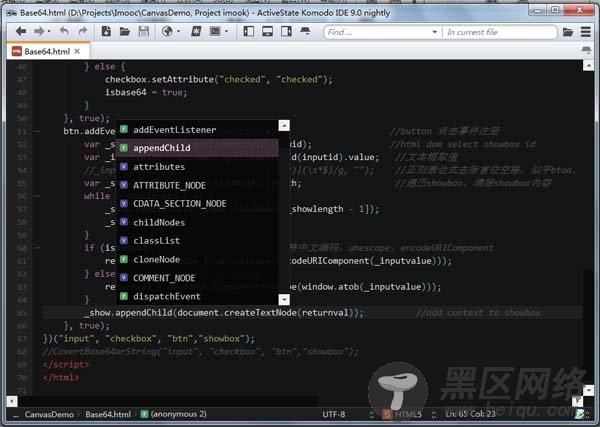Collapse the code fold at line 51
Screen dimensions: 600x427
point(36,131)
